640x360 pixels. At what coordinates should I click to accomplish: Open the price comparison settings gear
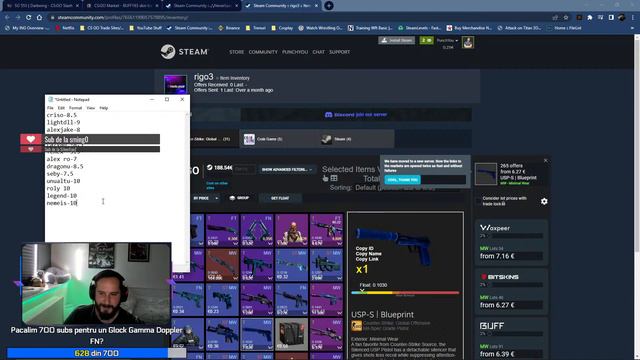click(x=544, y=201)
